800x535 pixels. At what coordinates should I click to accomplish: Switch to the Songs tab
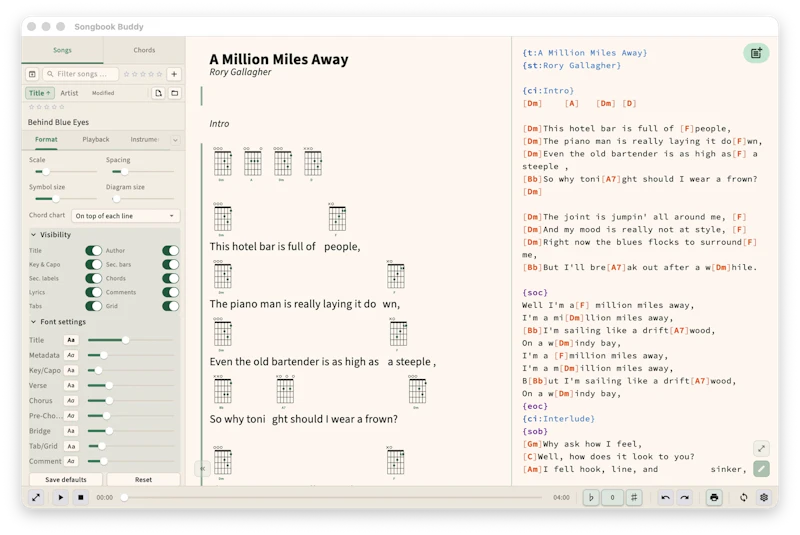click(62, 50)
